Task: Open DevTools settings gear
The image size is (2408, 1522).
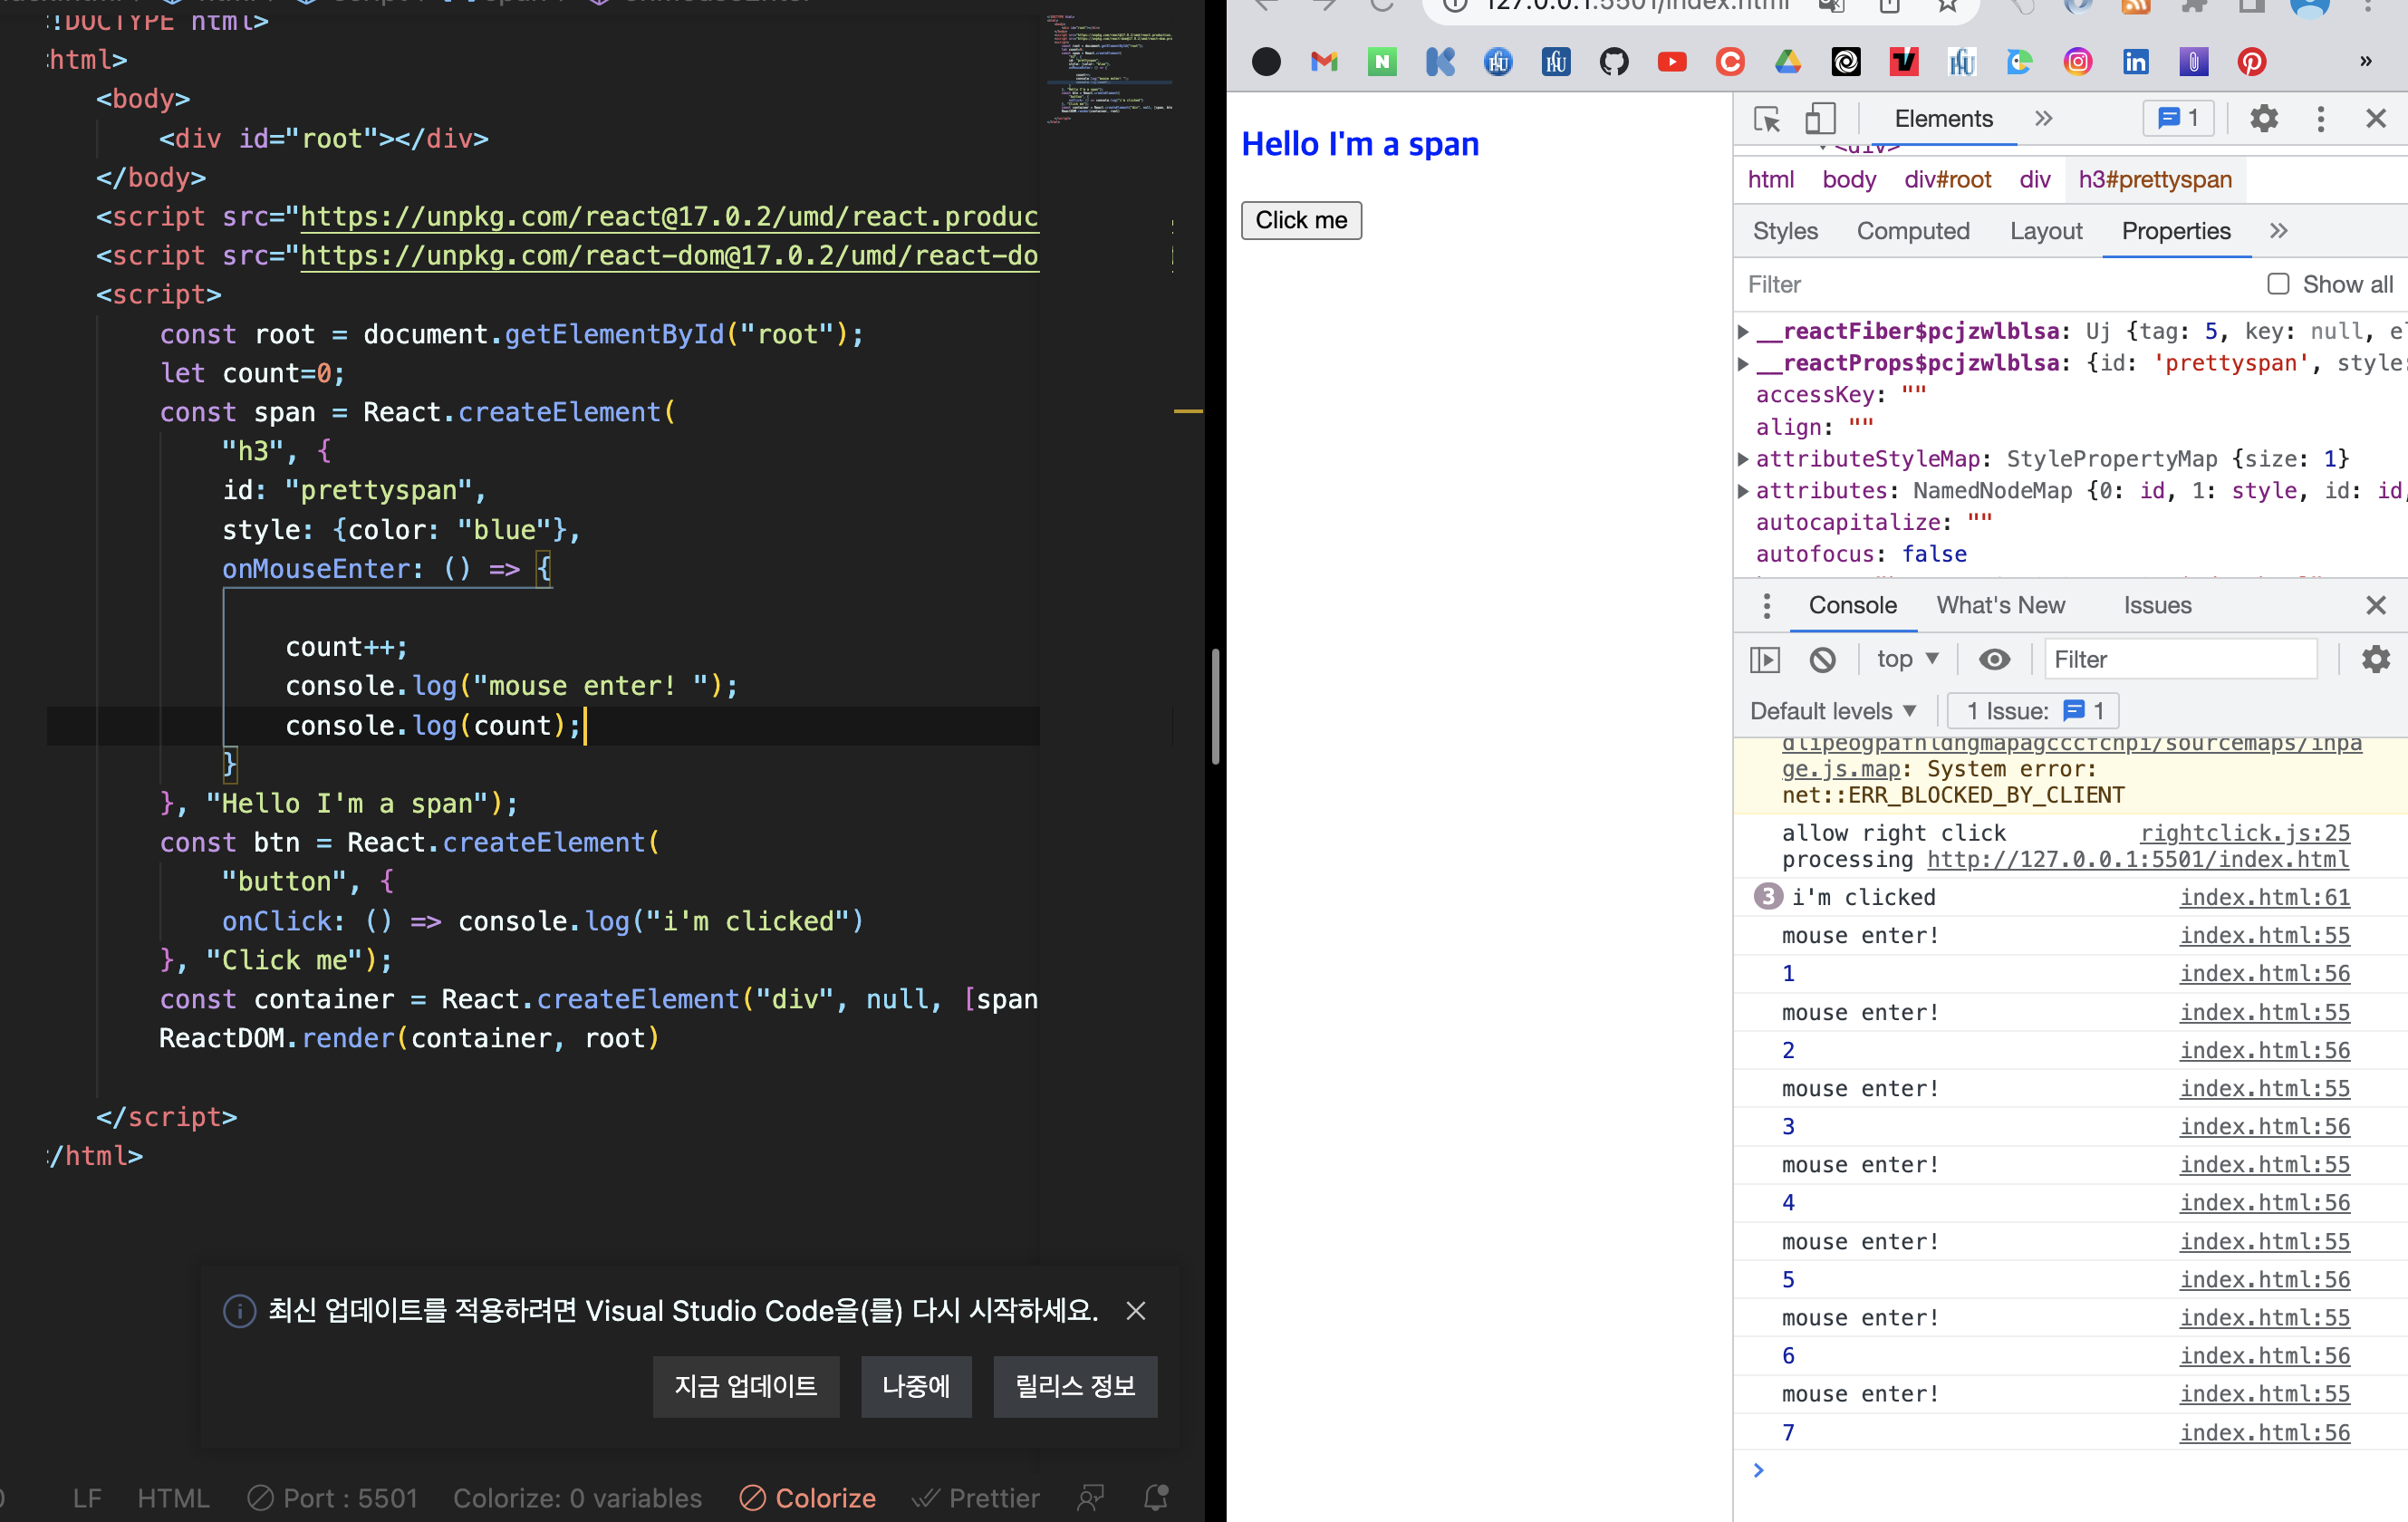Action: pyautogui.click(x=2263, y=119)
